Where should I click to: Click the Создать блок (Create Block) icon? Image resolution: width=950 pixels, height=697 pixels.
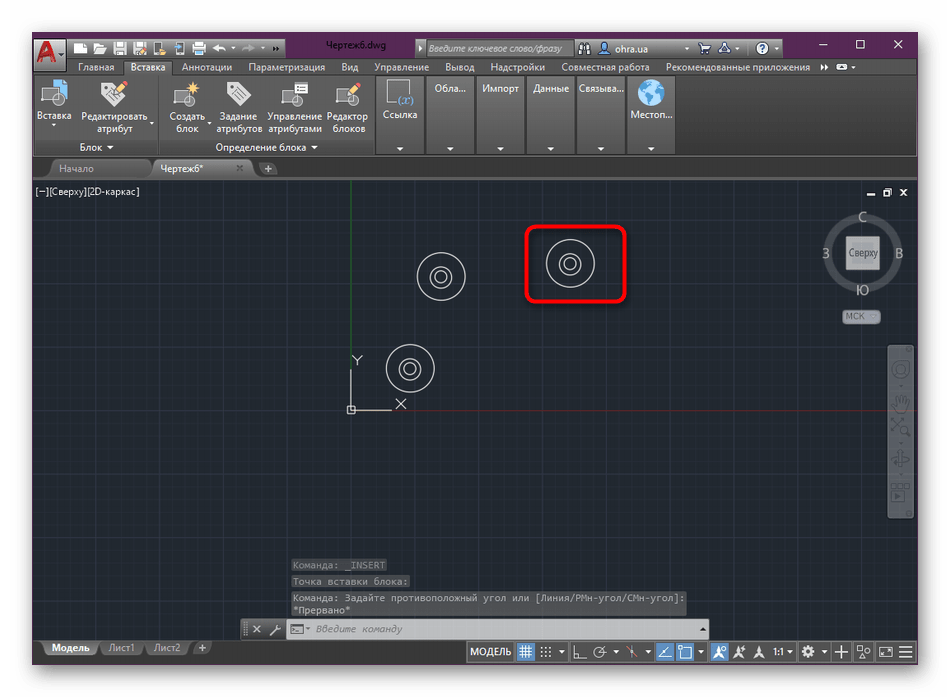point(187,96)
